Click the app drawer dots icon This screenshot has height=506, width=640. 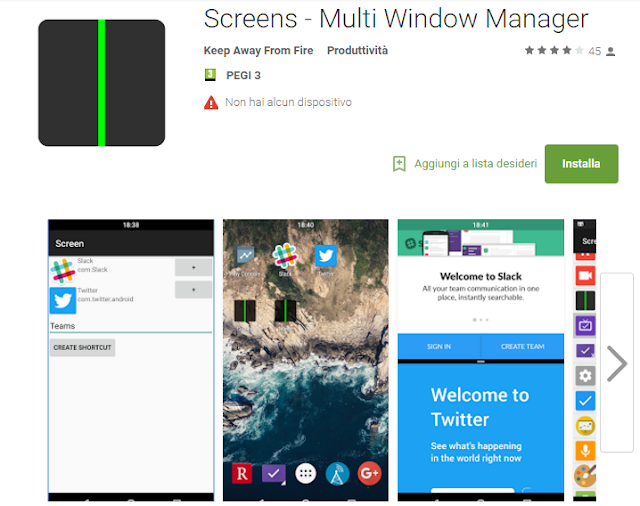306,473
